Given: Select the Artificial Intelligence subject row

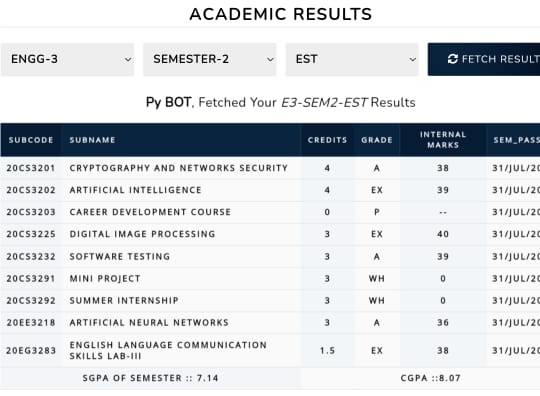Looking at the screenshot, I should click(270, 190).
